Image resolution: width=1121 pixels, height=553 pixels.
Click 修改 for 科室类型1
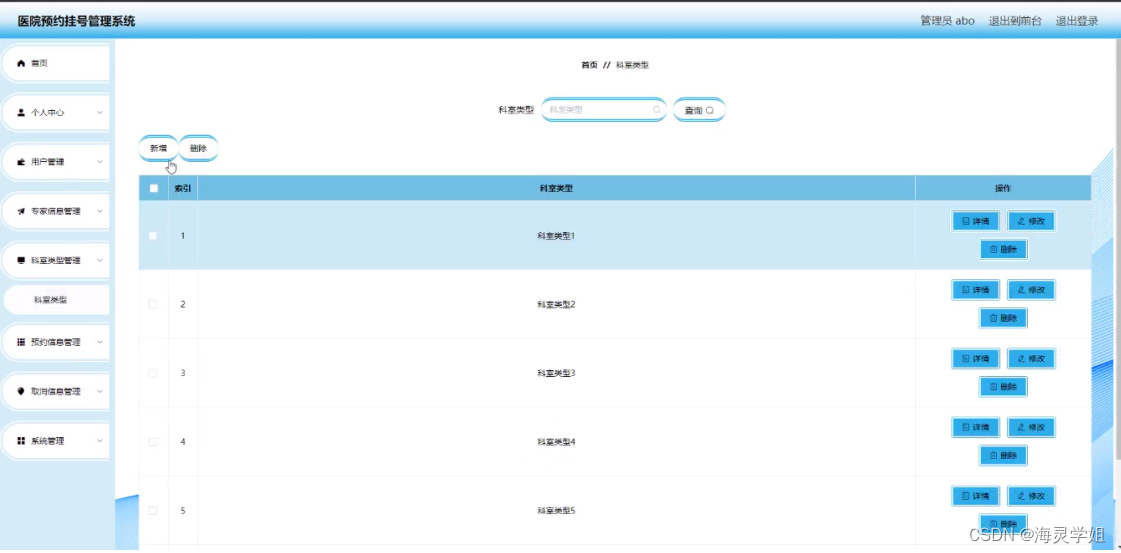click(x=1032, y=221)
